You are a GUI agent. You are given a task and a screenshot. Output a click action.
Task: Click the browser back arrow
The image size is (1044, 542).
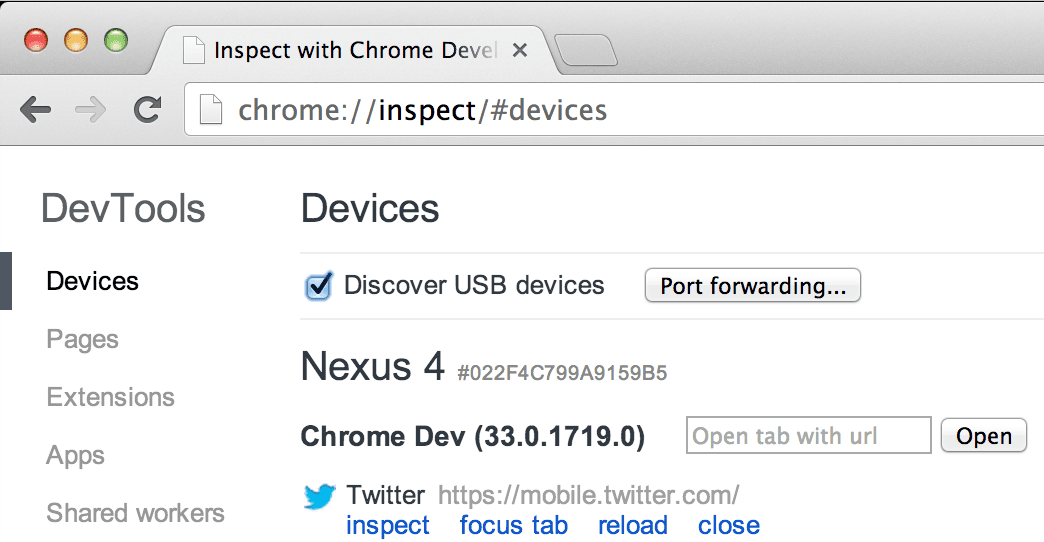(x=35, y=110)
